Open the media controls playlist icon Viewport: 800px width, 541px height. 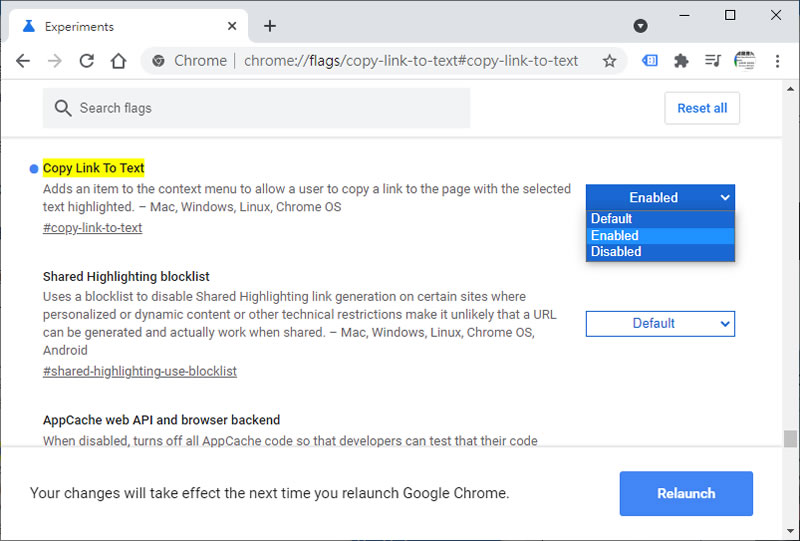point(712,61)
